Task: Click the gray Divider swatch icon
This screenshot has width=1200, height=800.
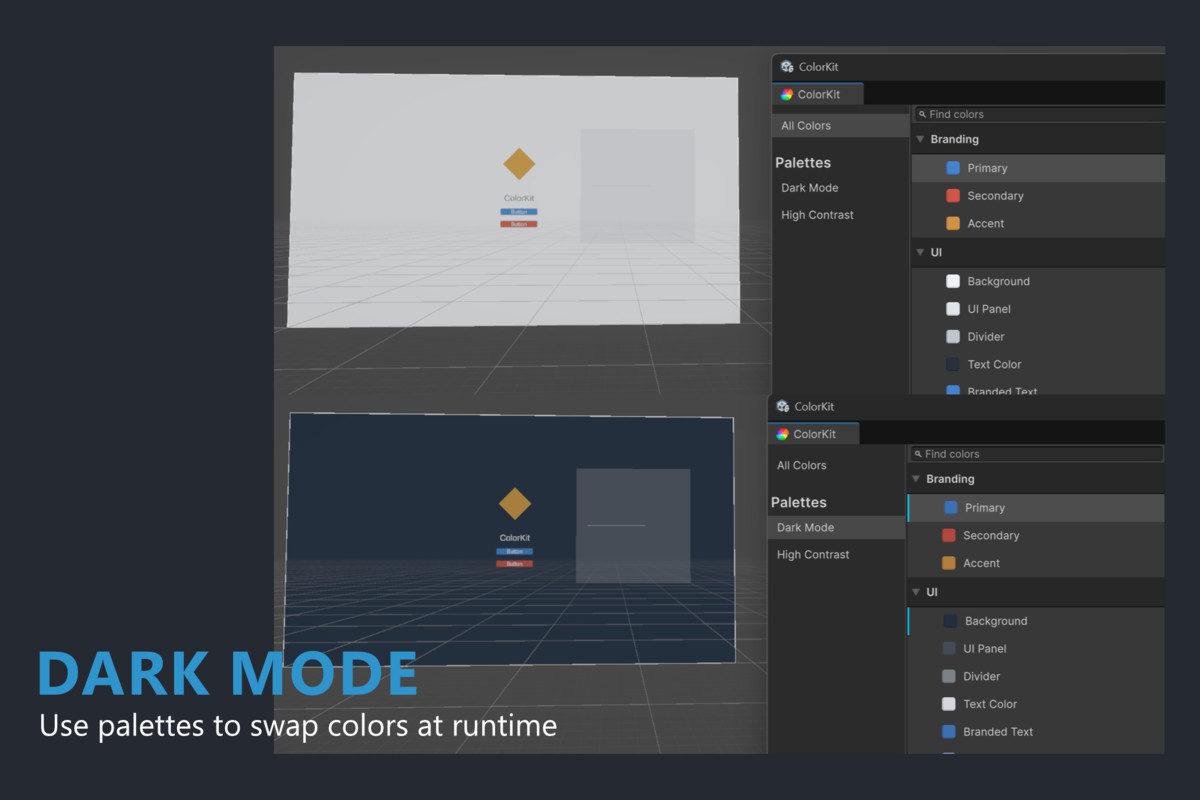Action: point(953,336)
